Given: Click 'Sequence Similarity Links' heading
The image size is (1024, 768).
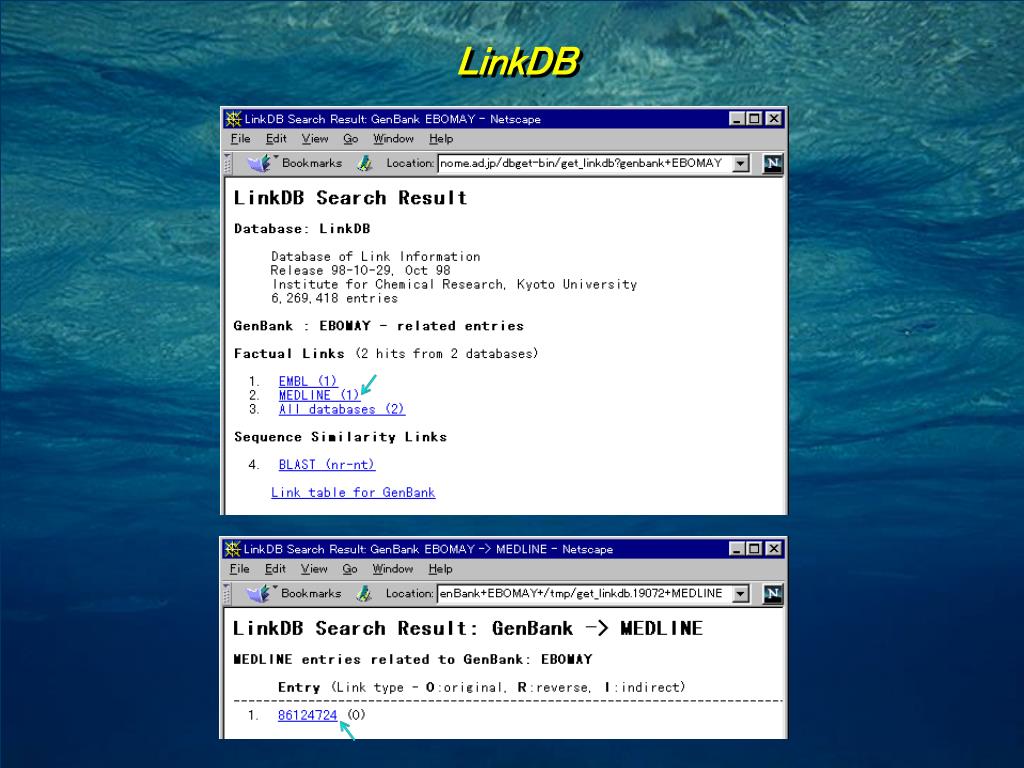Looking at the screenshot, I should (340, 437).
